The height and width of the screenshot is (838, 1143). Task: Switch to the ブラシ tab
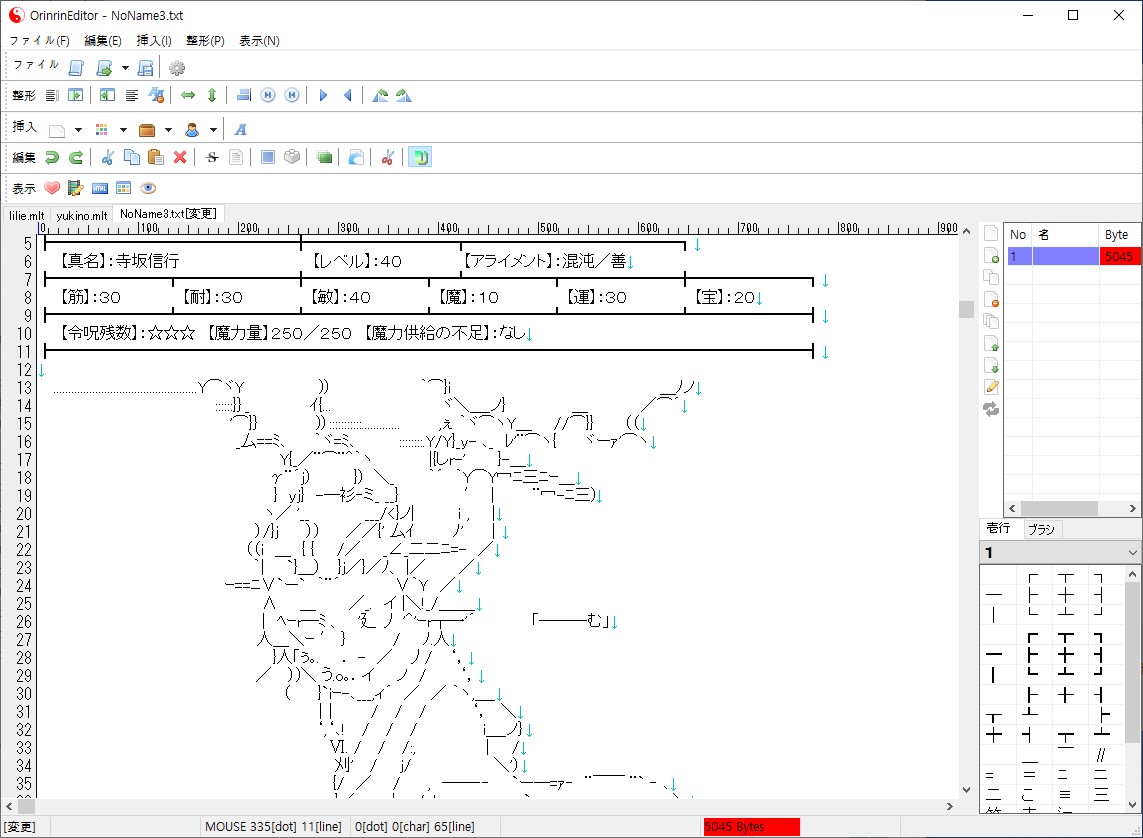pyautogui.click(x=1040, y=529)
